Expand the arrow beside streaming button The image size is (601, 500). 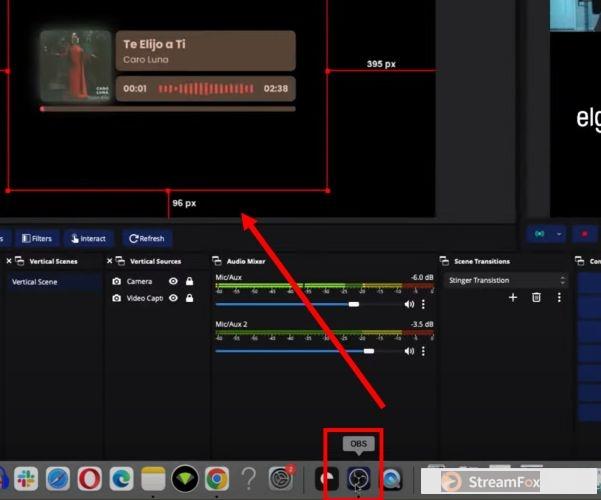[x=559, y=234]
